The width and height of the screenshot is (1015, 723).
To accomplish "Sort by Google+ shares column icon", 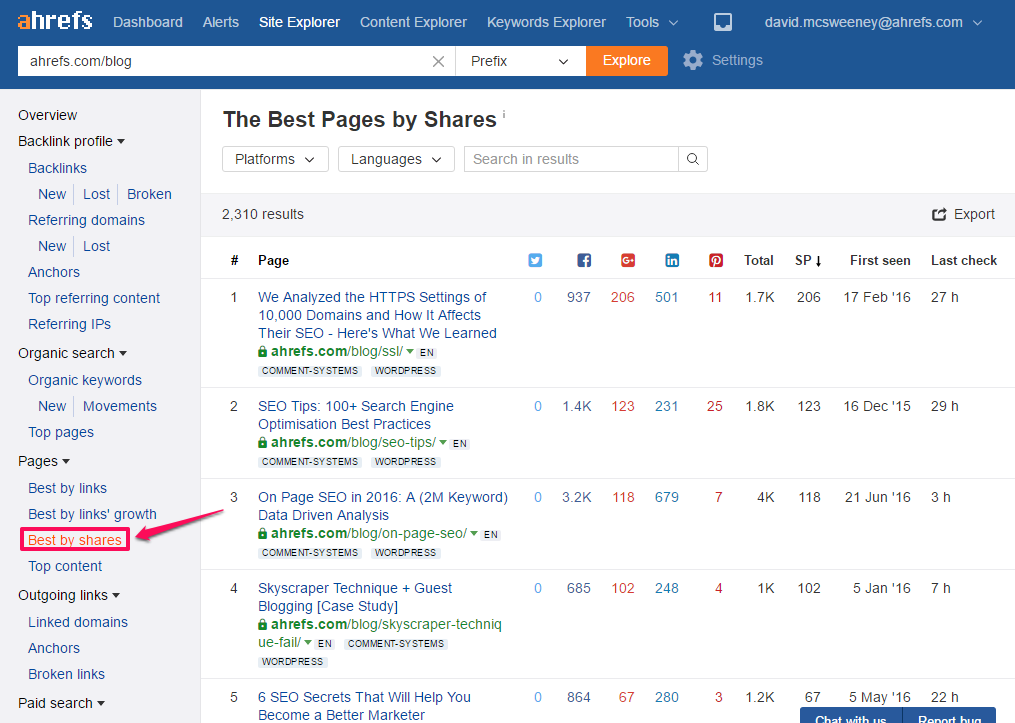I will click(628, 260).
